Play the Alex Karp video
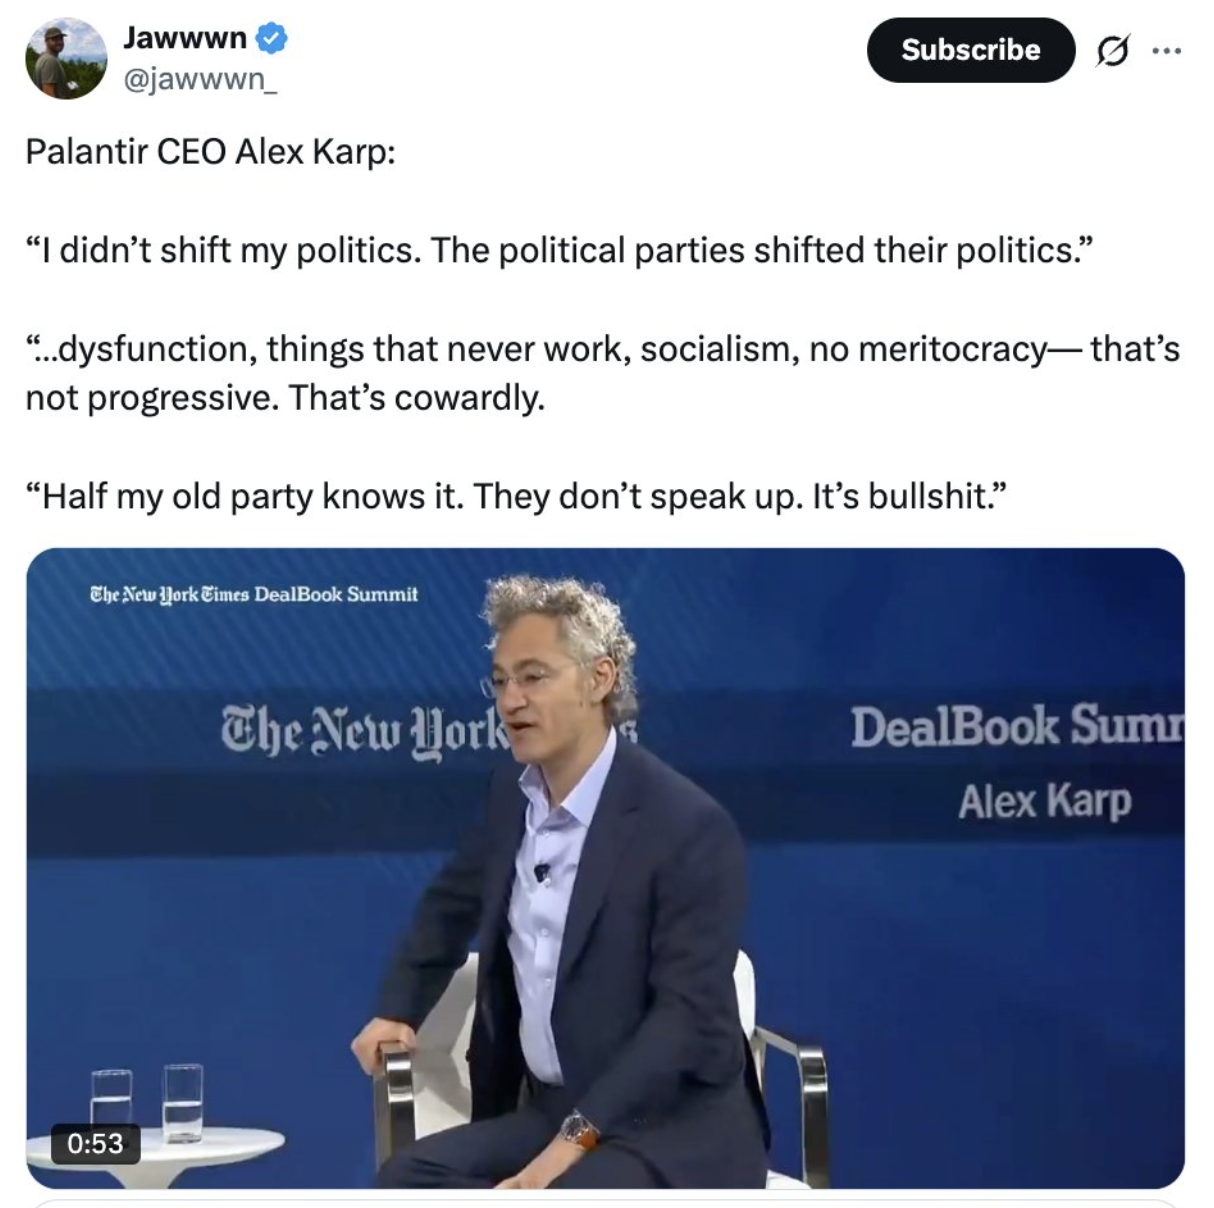This screenshot has height=1208, width=1214. (605, 868)
